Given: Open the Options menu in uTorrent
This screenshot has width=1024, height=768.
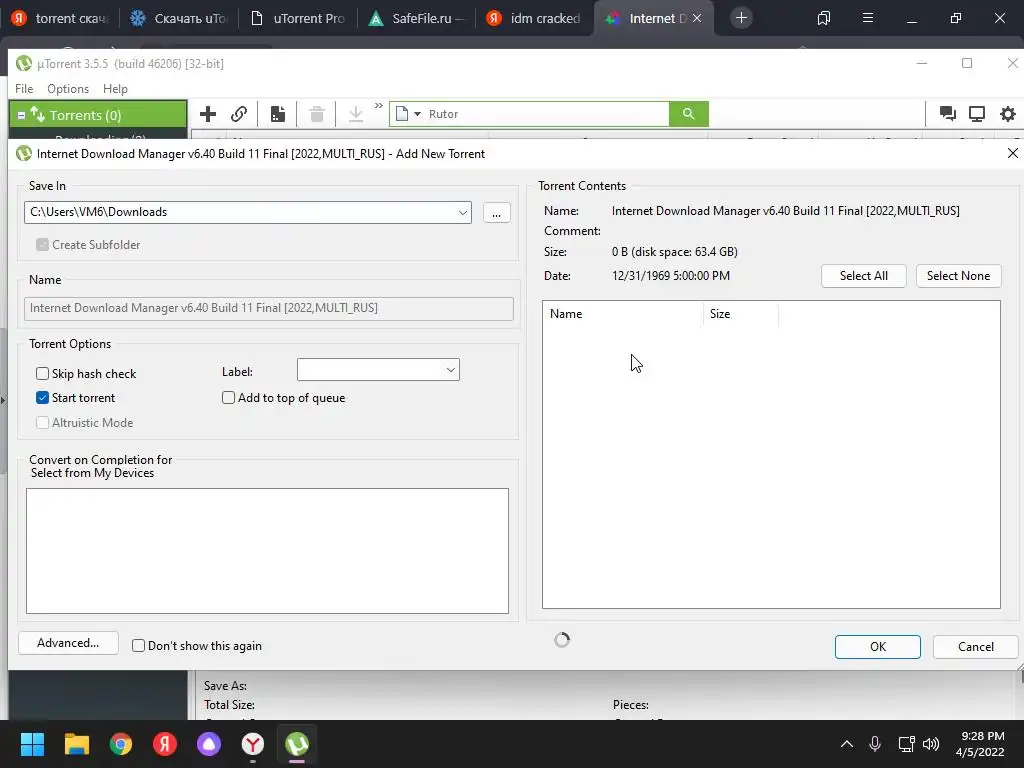Looking at the screenshot, I should 68,89.
